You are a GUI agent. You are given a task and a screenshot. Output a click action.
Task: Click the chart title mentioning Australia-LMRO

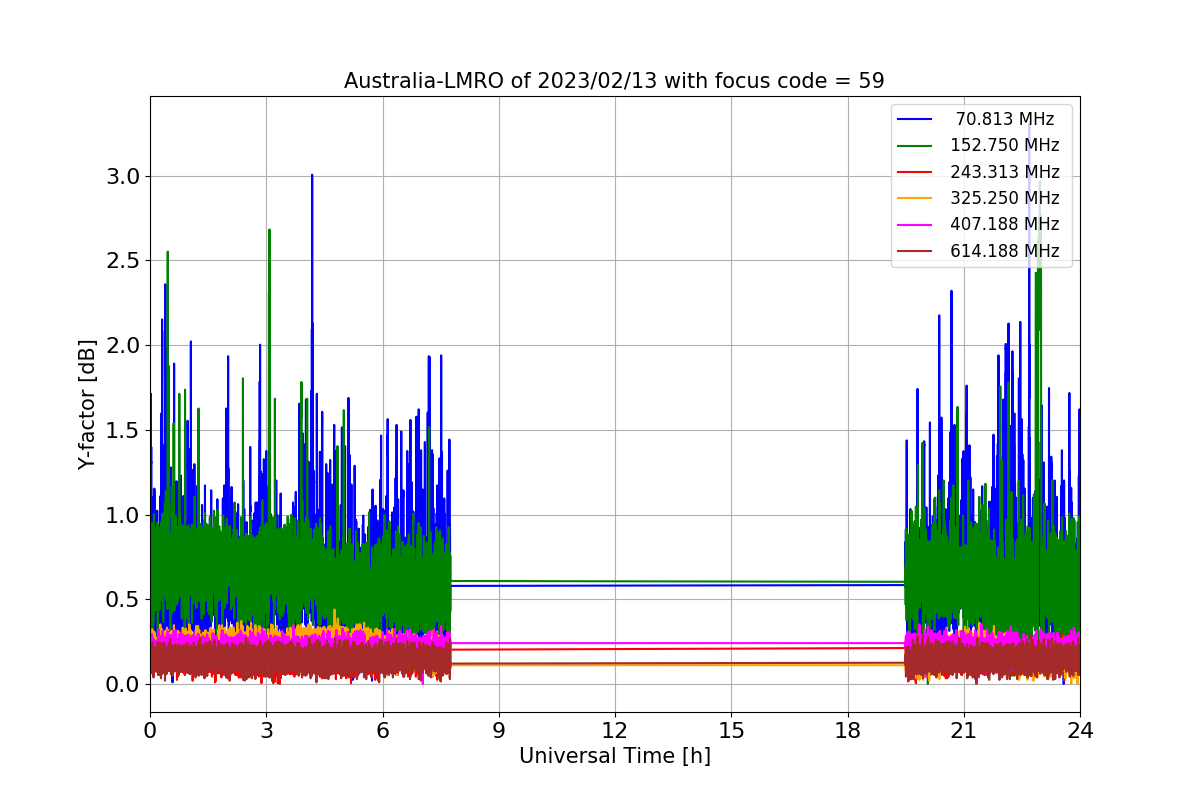pos(614,81)
